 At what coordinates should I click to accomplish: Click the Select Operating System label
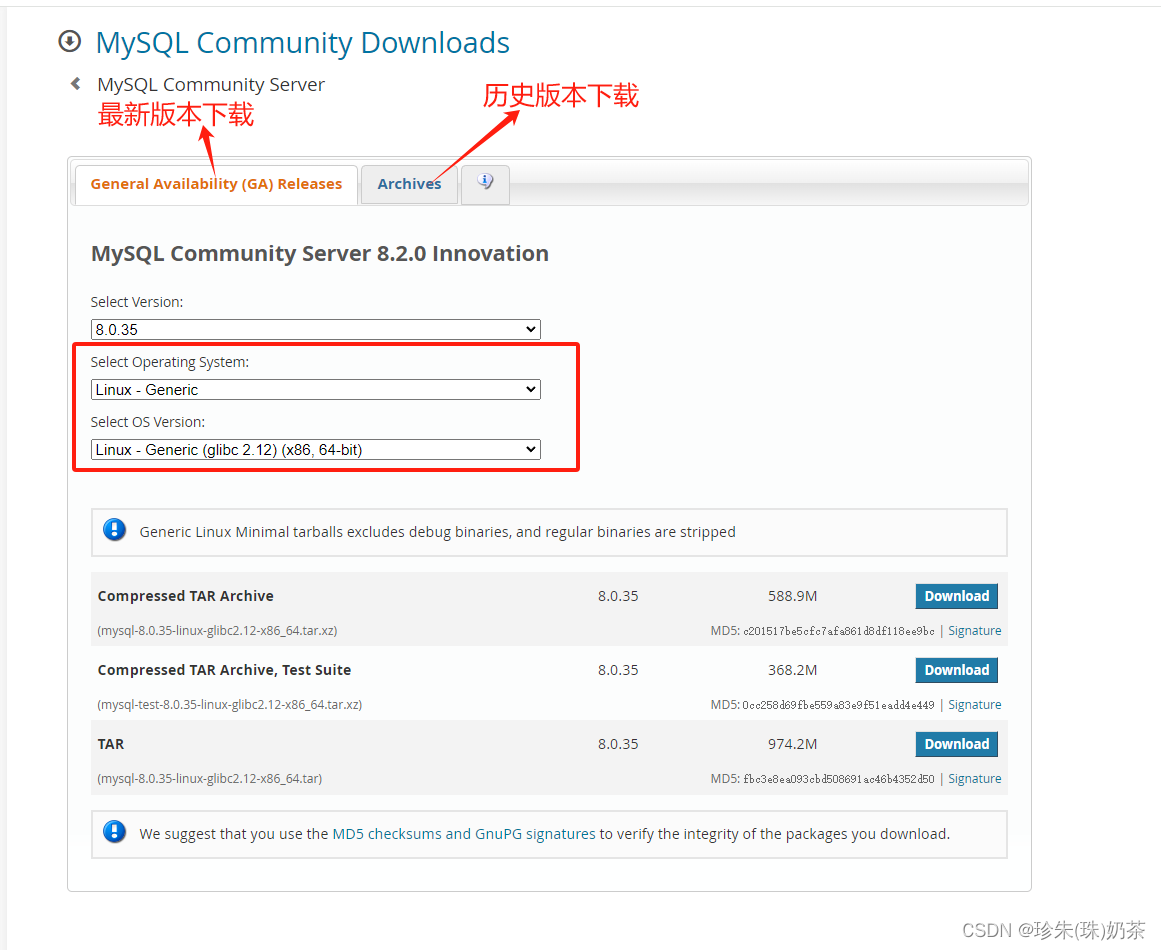coord(170,362)
